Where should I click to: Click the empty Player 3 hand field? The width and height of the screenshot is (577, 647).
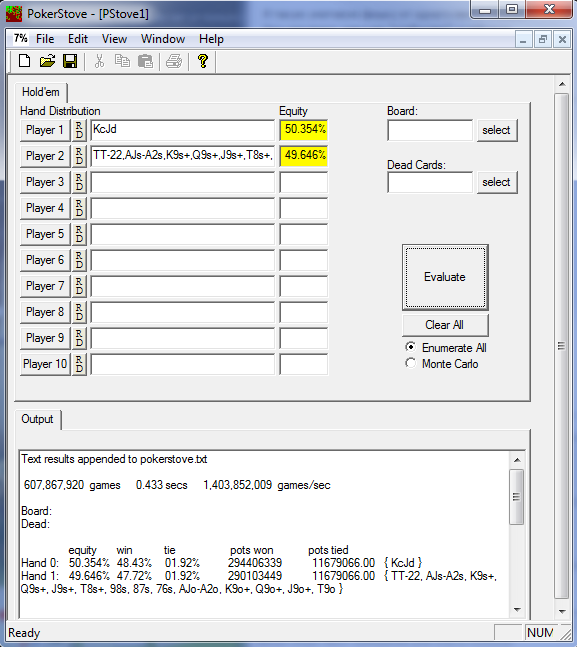182,182
